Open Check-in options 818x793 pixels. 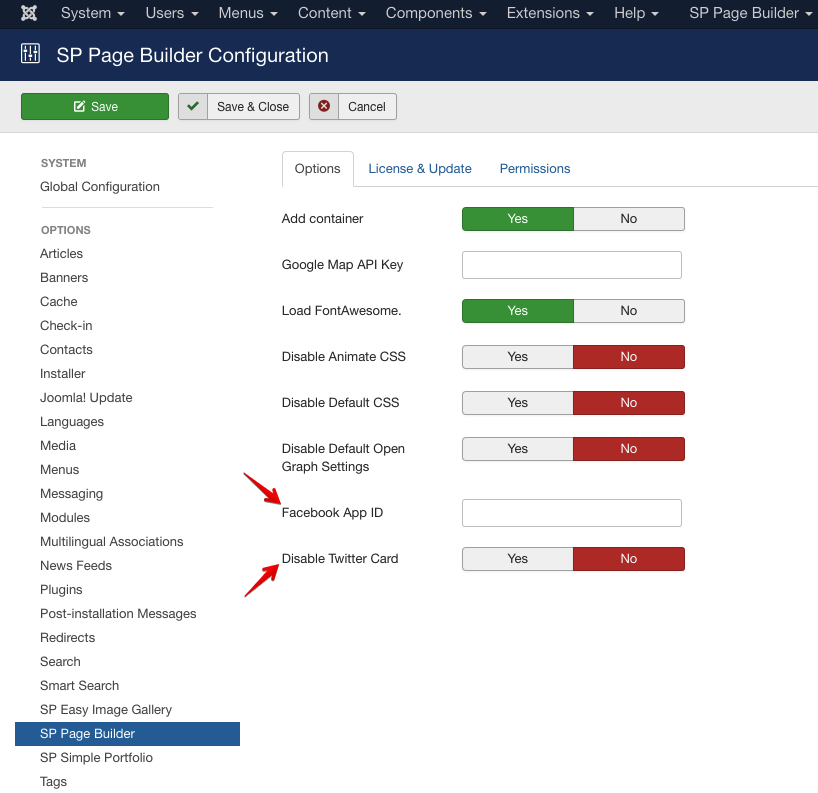tap(66, 326)
